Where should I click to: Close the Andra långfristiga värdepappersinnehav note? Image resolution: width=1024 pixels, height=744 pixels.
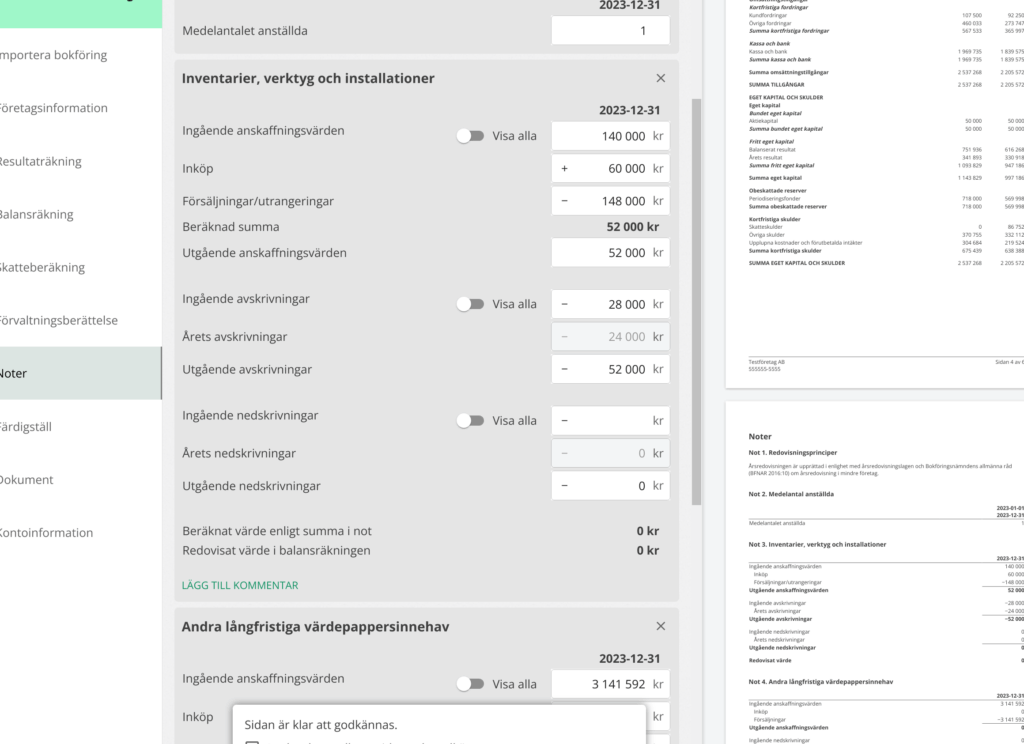660,626
